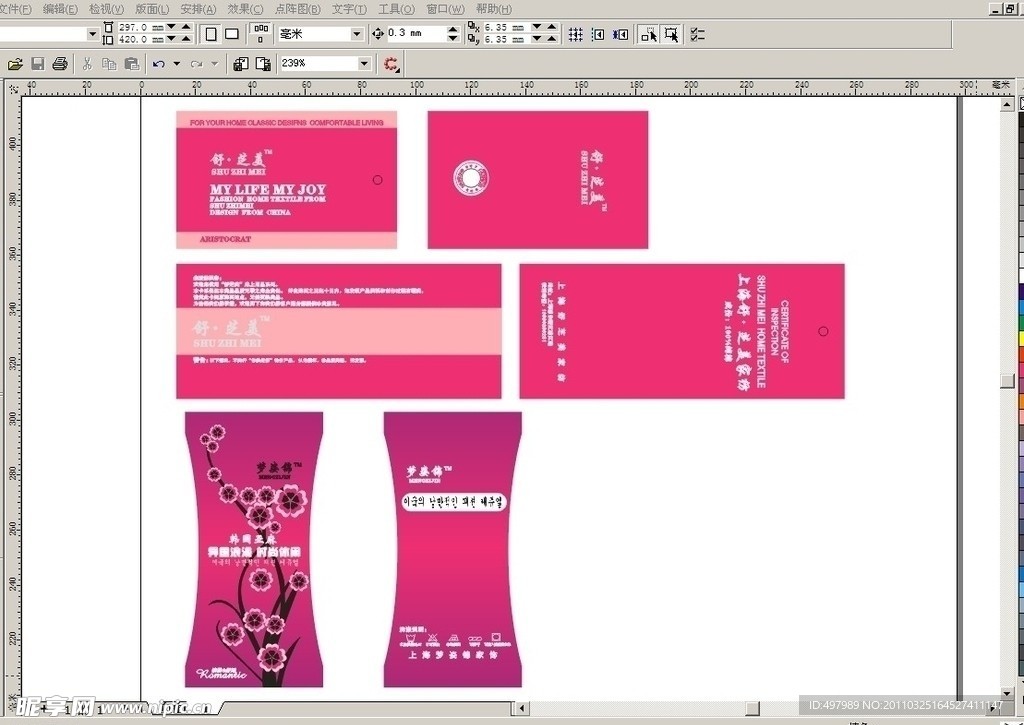Toggle treat as filled option
Image resolution: width=1024 pixels, height=725 pixels.
click(671, 34)
